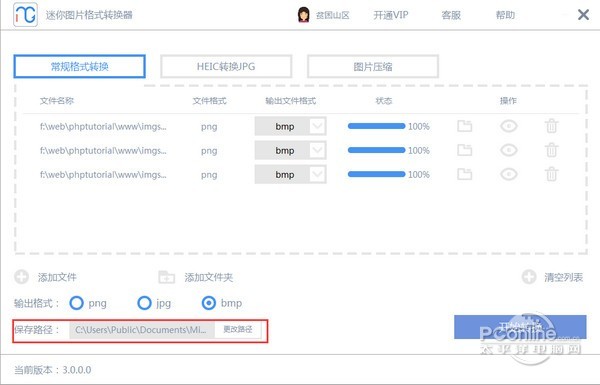Click the png format cell in first row
The image size is (600, 385).
tap(209, 127)
